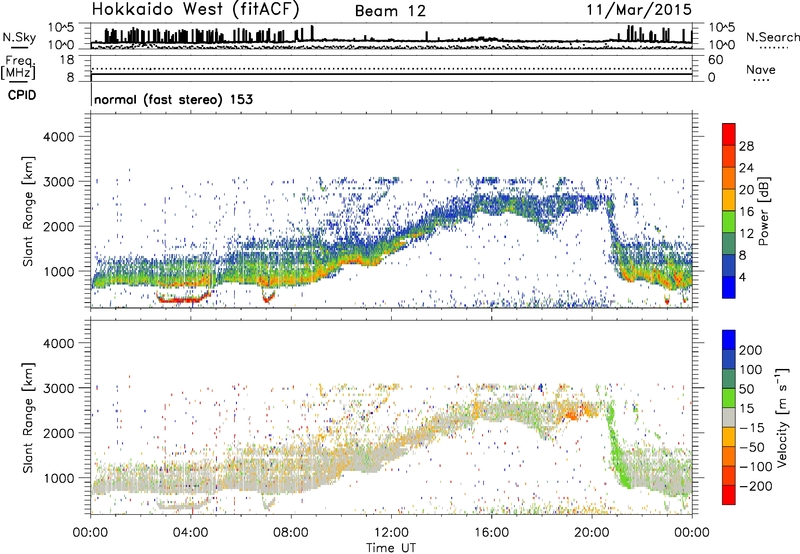Click 'normal (fast stereo) 153' text
800x554 pixels.
pos(173,99)
